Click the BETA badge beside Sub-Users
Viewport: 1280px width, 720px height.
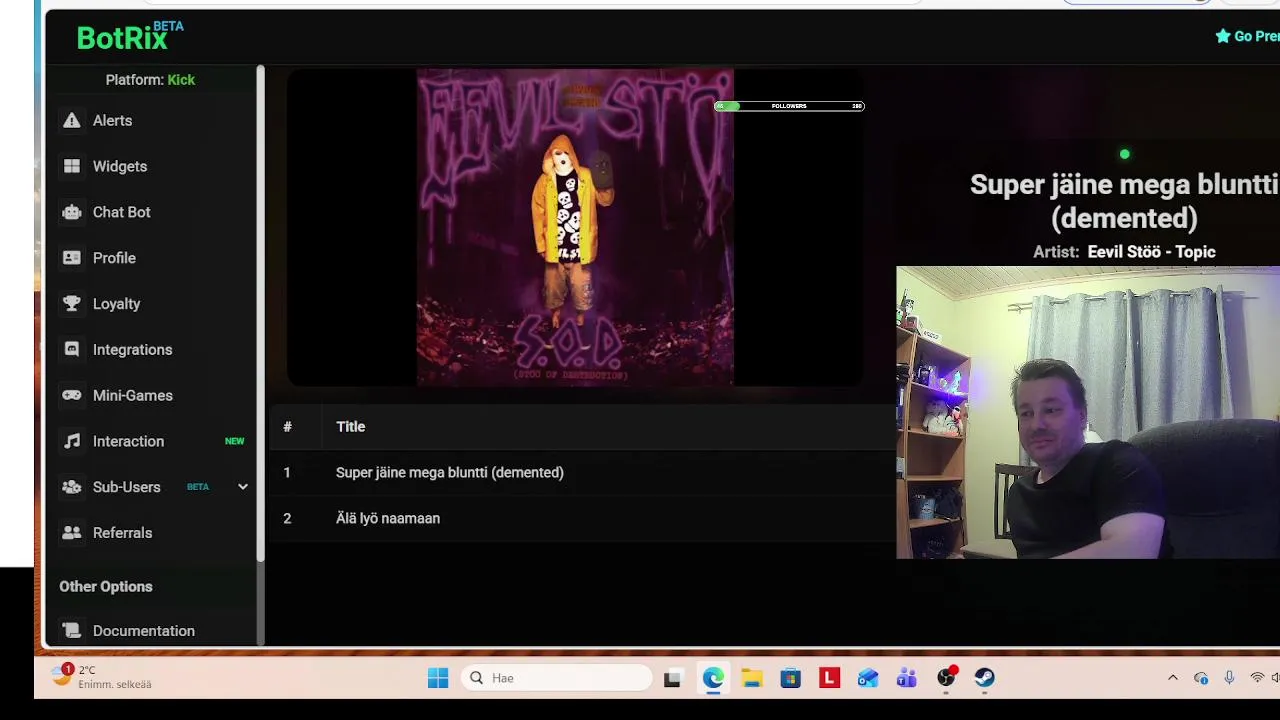(198, 487)
